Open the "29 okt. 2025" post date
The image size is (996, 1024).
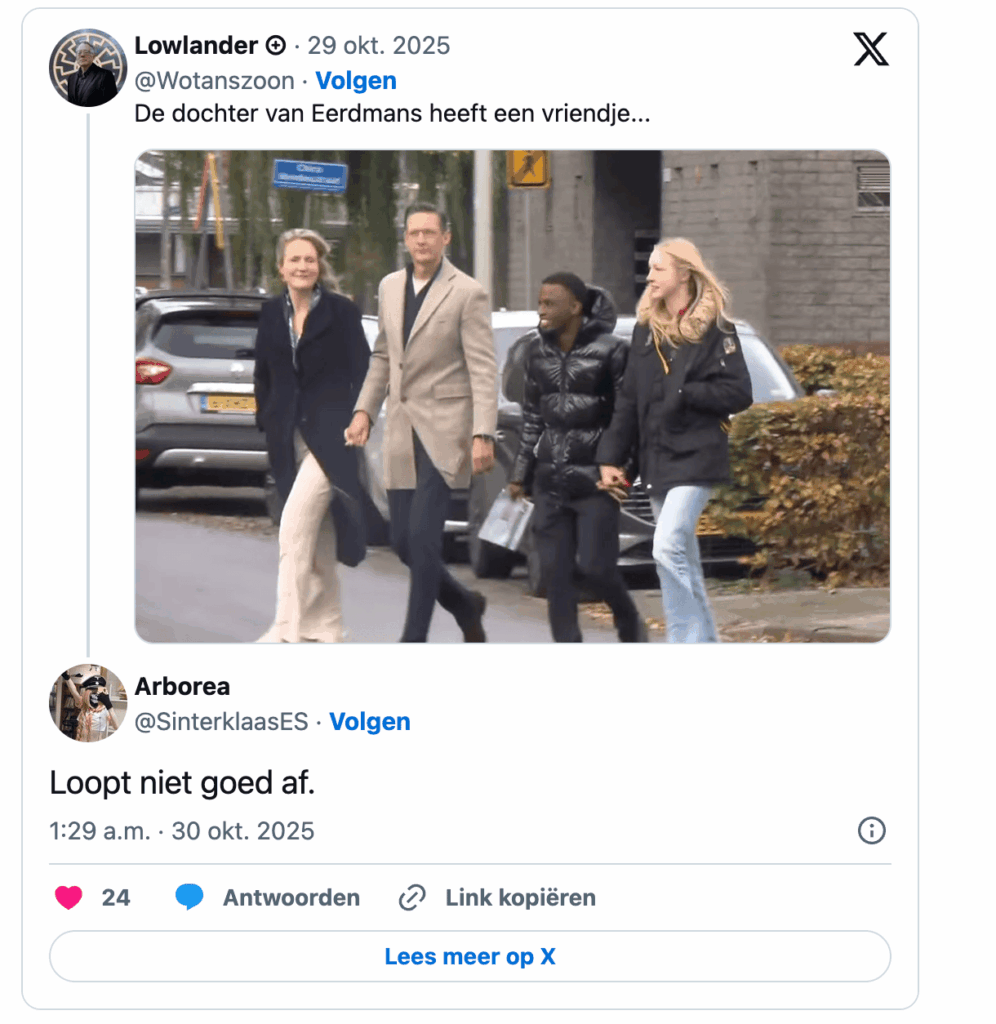379,46
